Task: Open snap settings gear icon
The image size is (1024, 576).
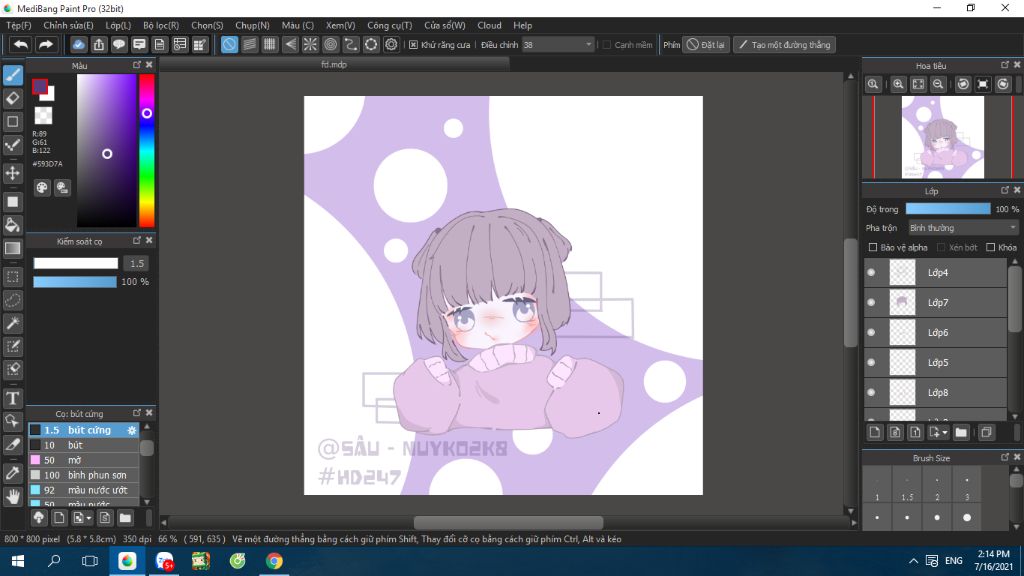Action: coord(391,44)
